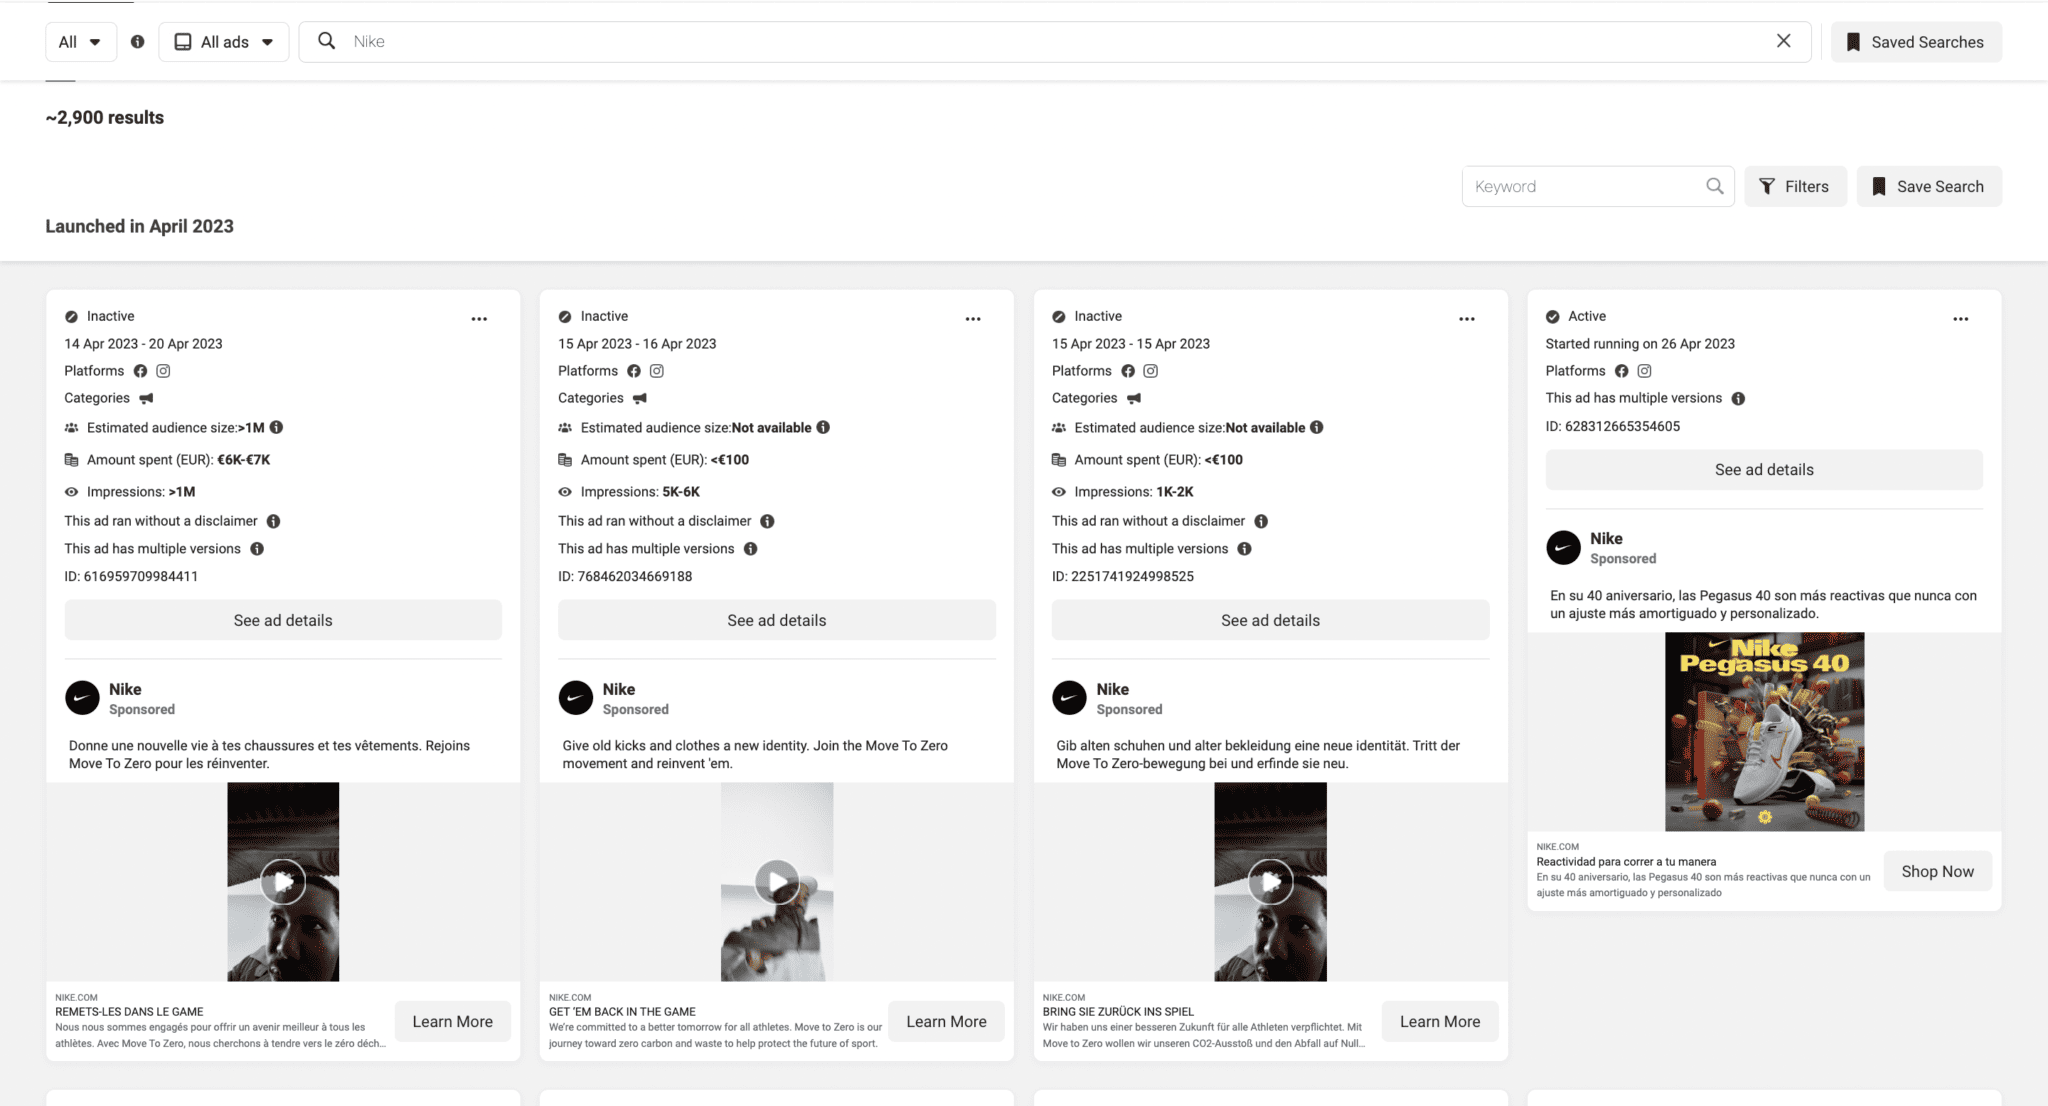Viewport: 2048px width, 1106px height.
Task: Click Nike page name on the Pegasus ad
Action: (1606, 538)
